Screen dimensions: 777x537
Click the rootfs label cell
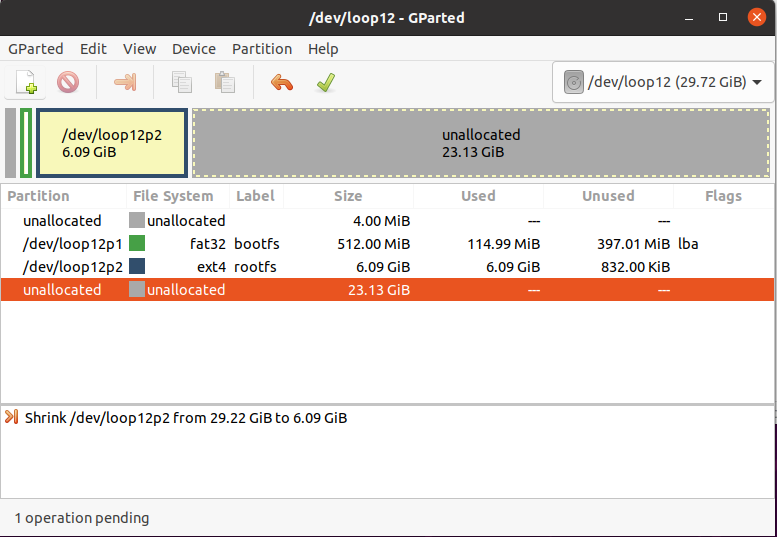point(255,267)
